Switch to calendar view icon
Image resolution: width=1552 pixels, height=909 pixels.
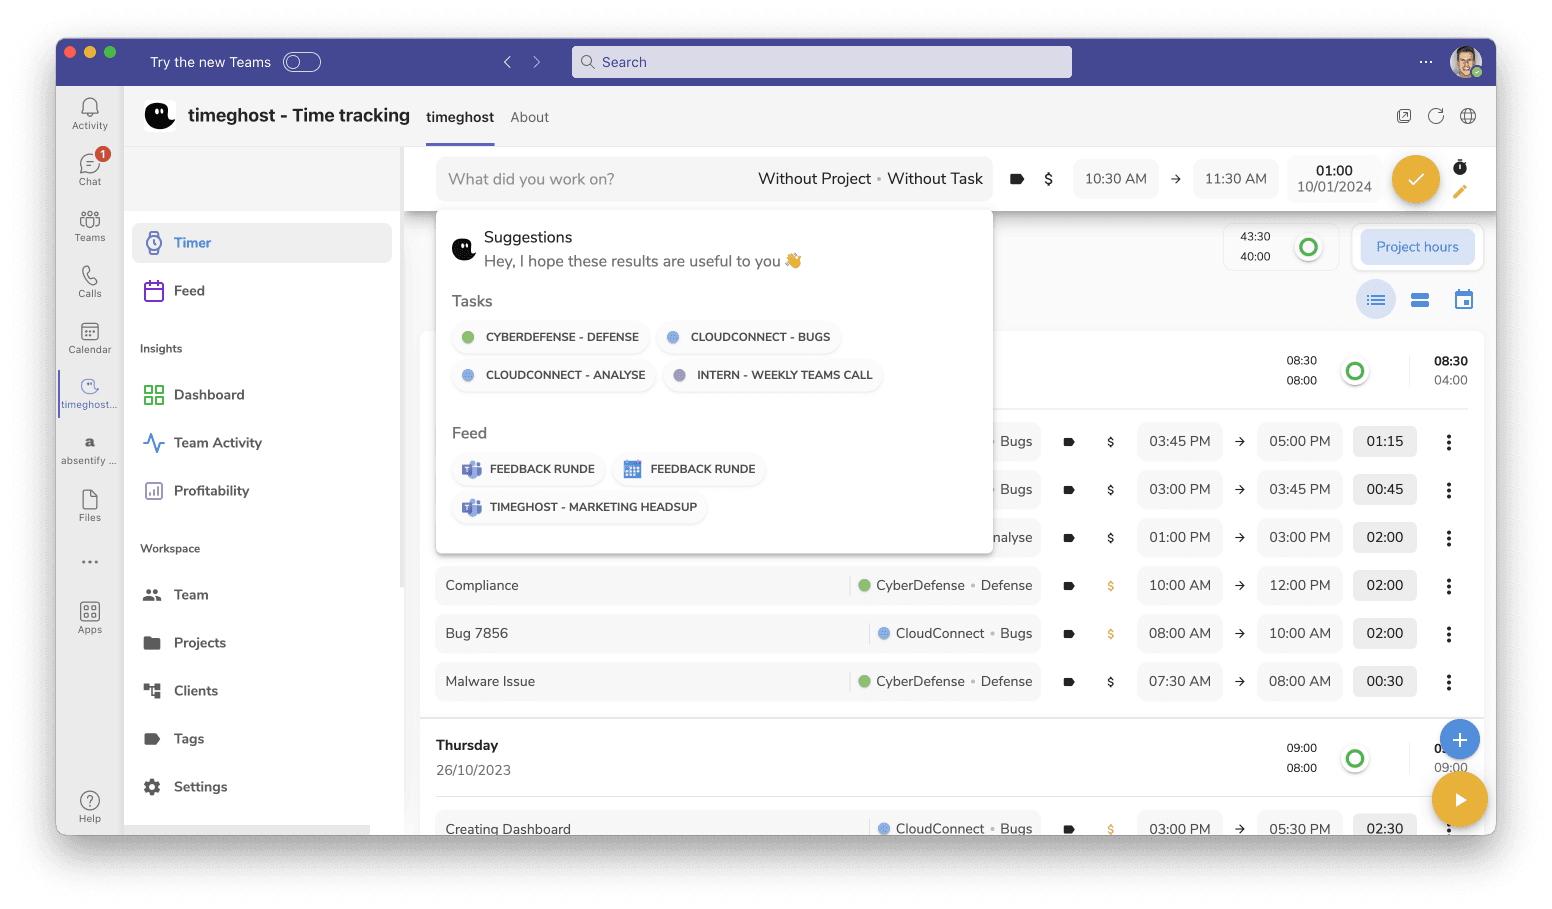click(x=1464, y=300)
